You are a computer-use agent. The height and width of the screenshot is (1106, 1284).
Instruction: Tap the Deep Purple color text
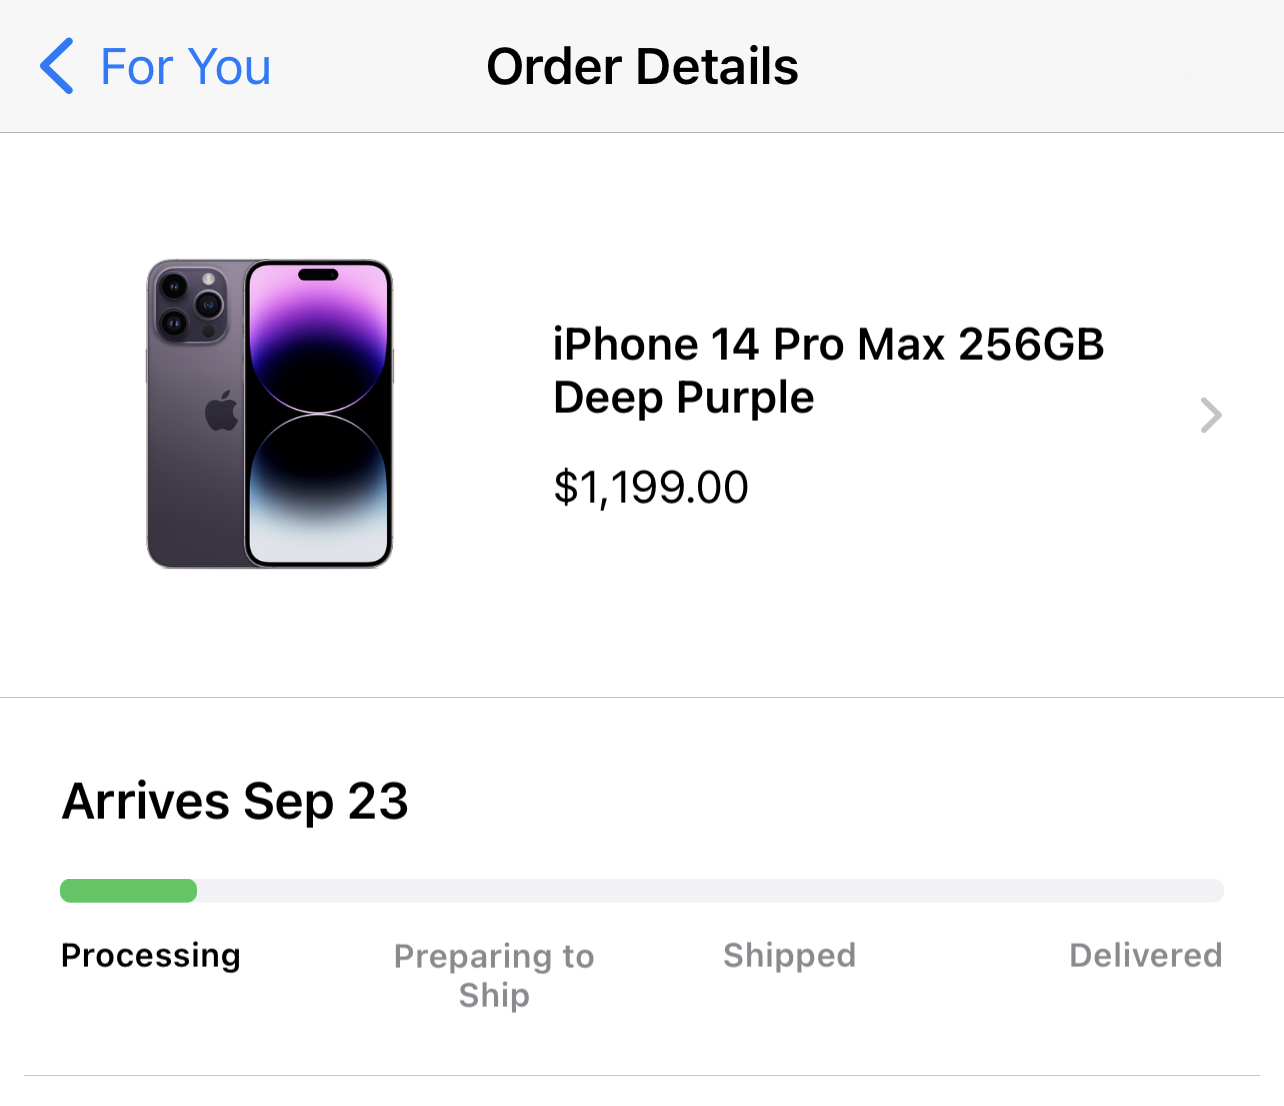tap(684, 398)
